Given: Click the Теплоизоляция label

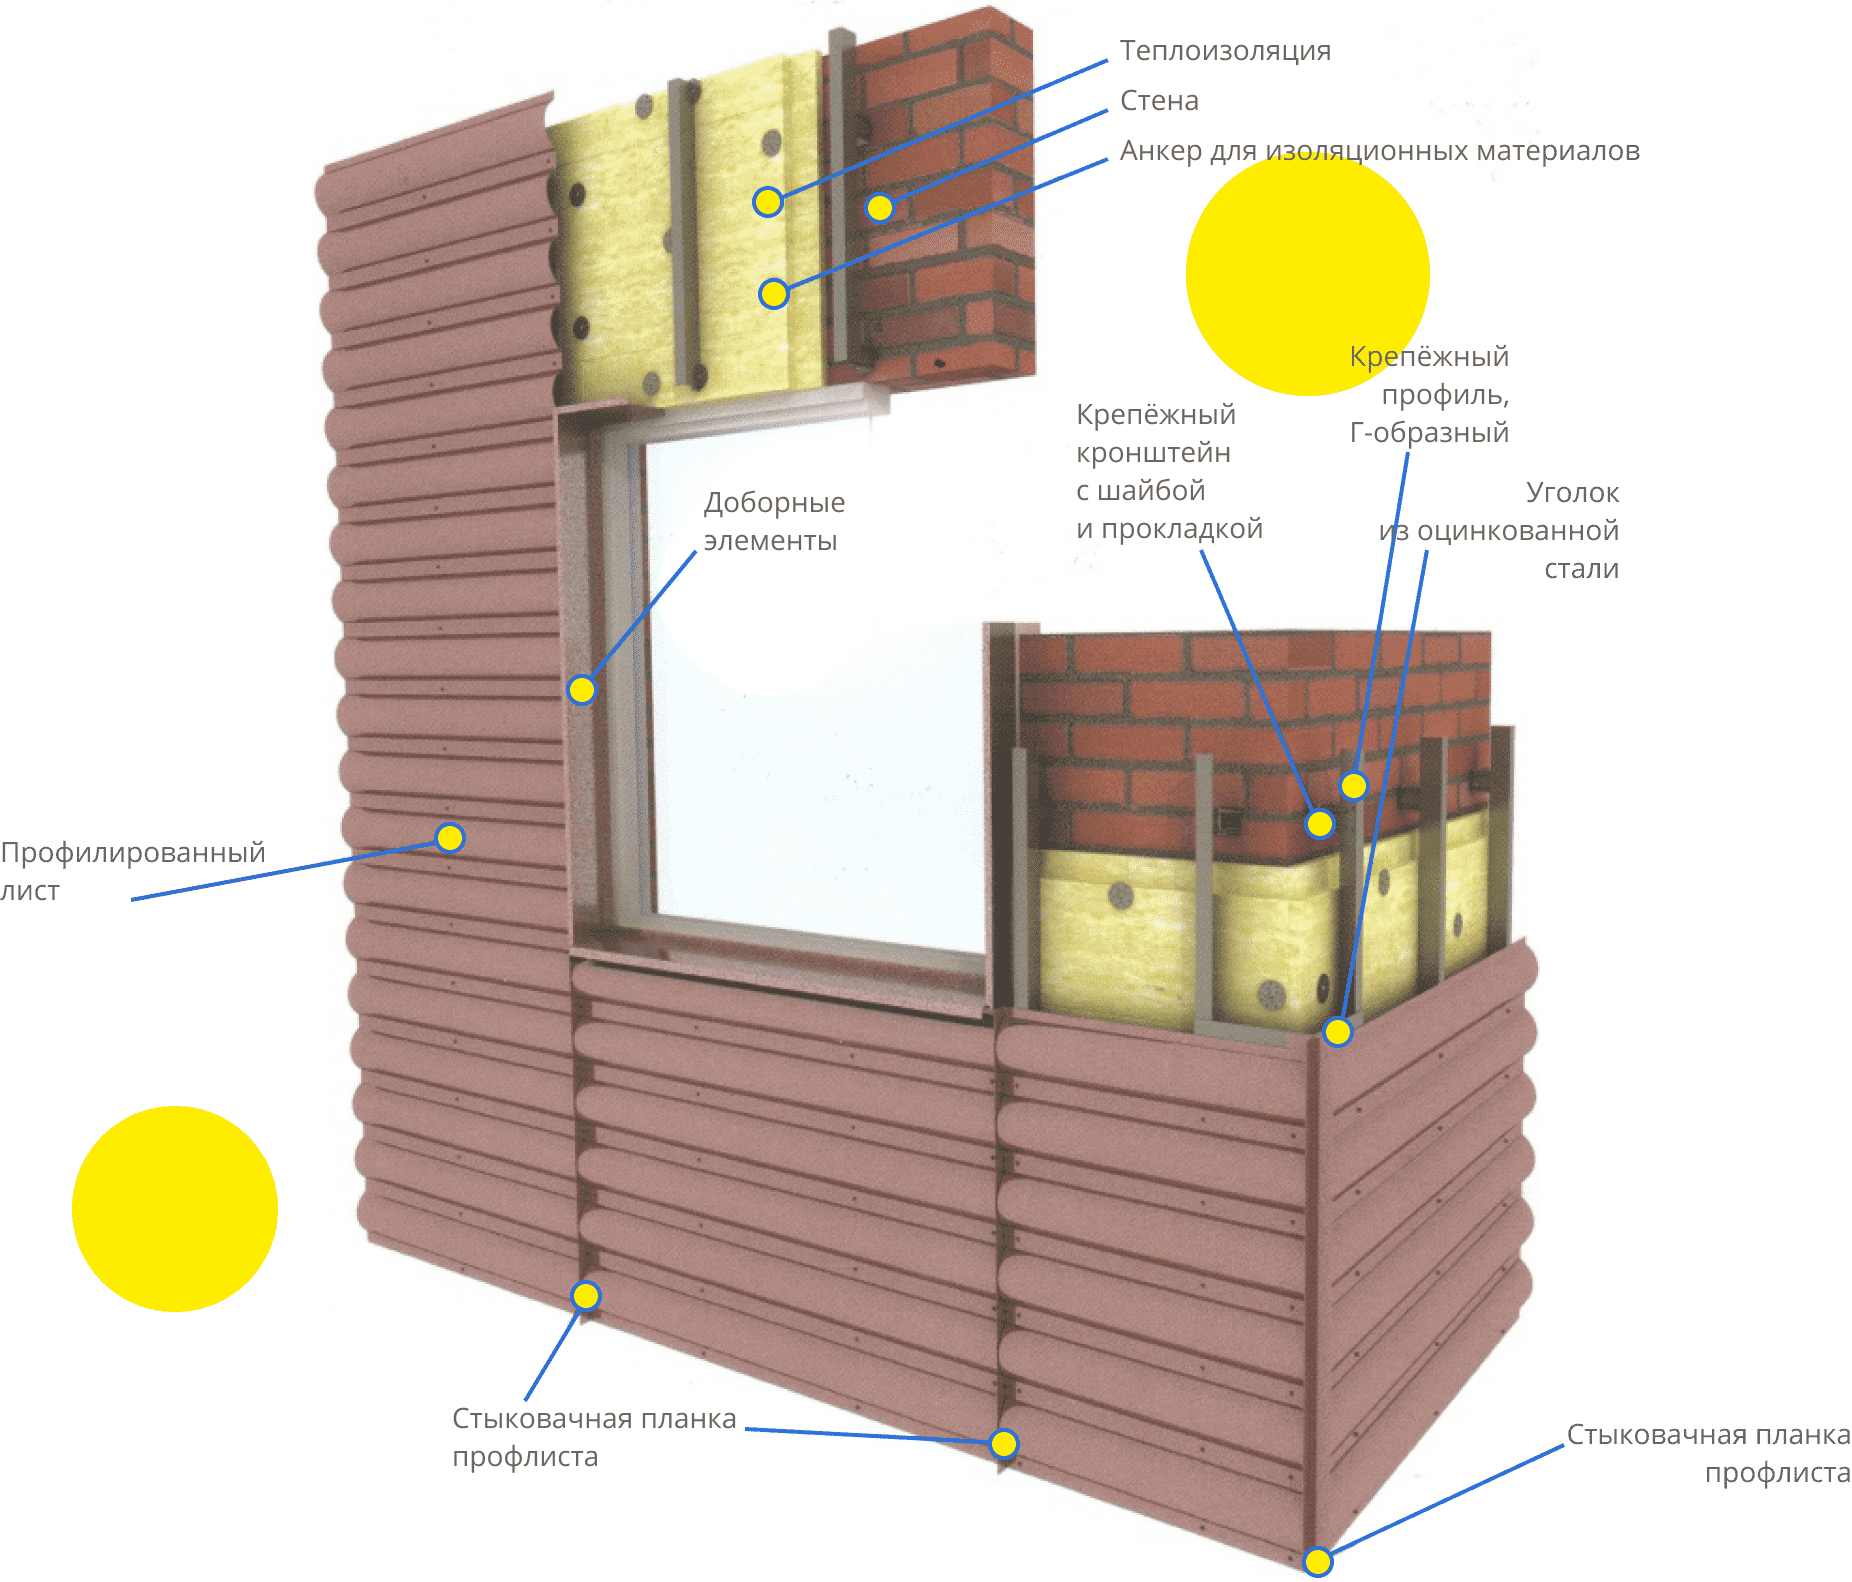Looking at the screenshot, I should [x=1225, y=51].
